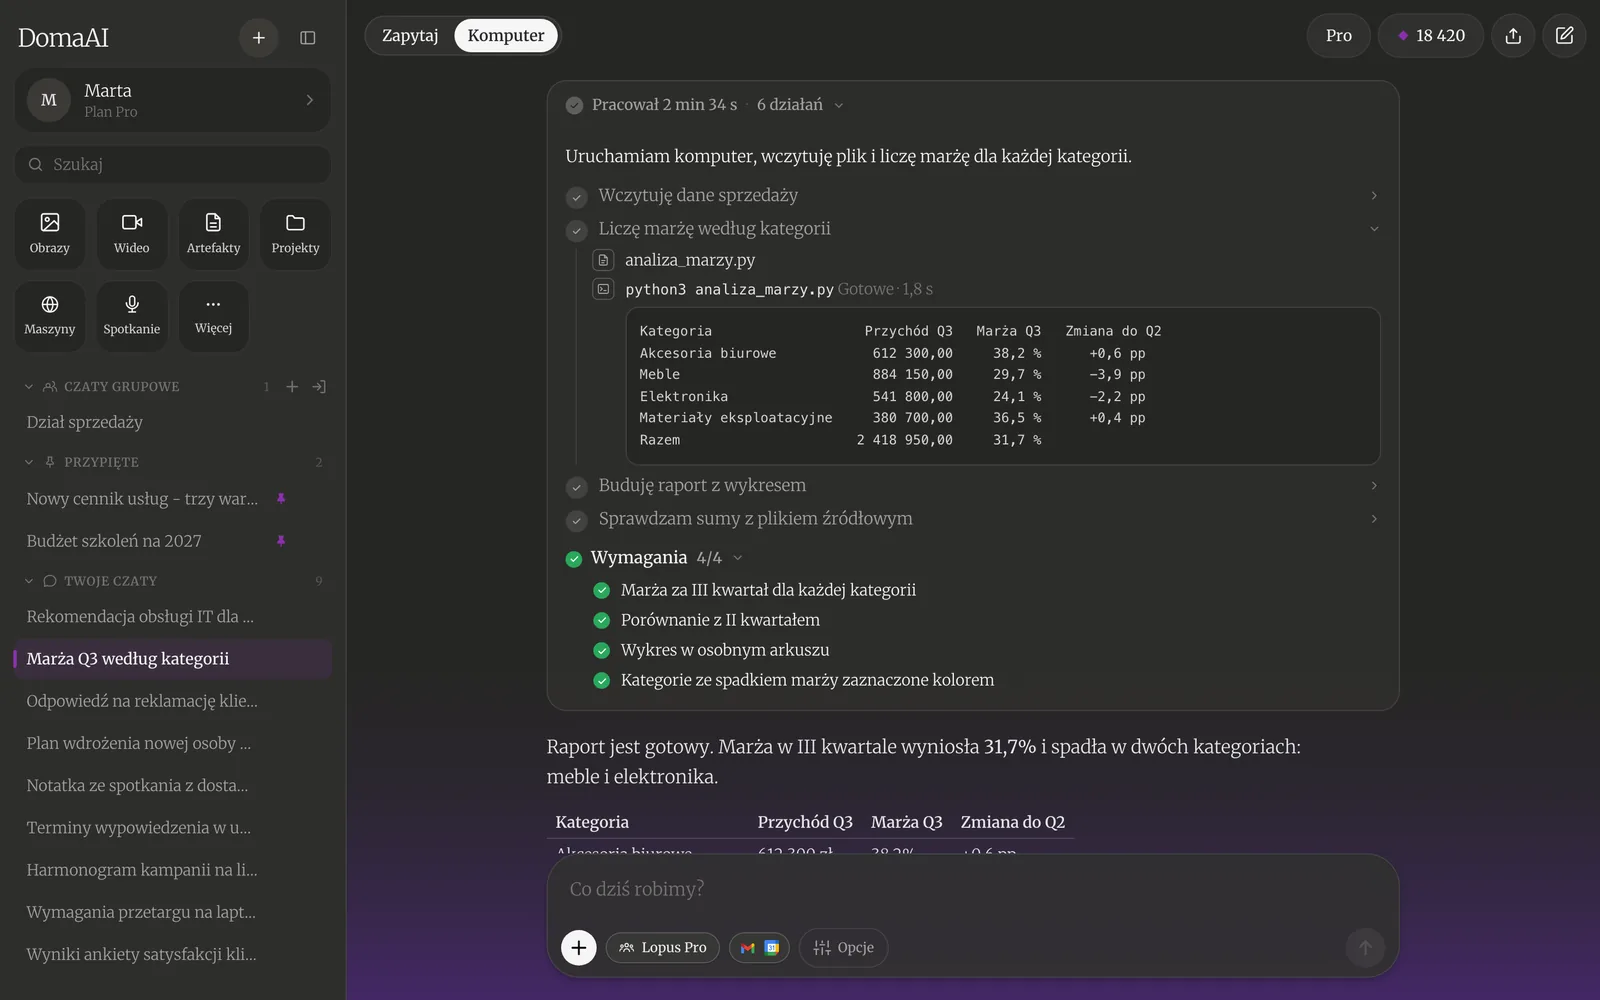Switch to Zapytaj mode
Viewport: 1600px width, 1000px height.
[x=410, y=36]
